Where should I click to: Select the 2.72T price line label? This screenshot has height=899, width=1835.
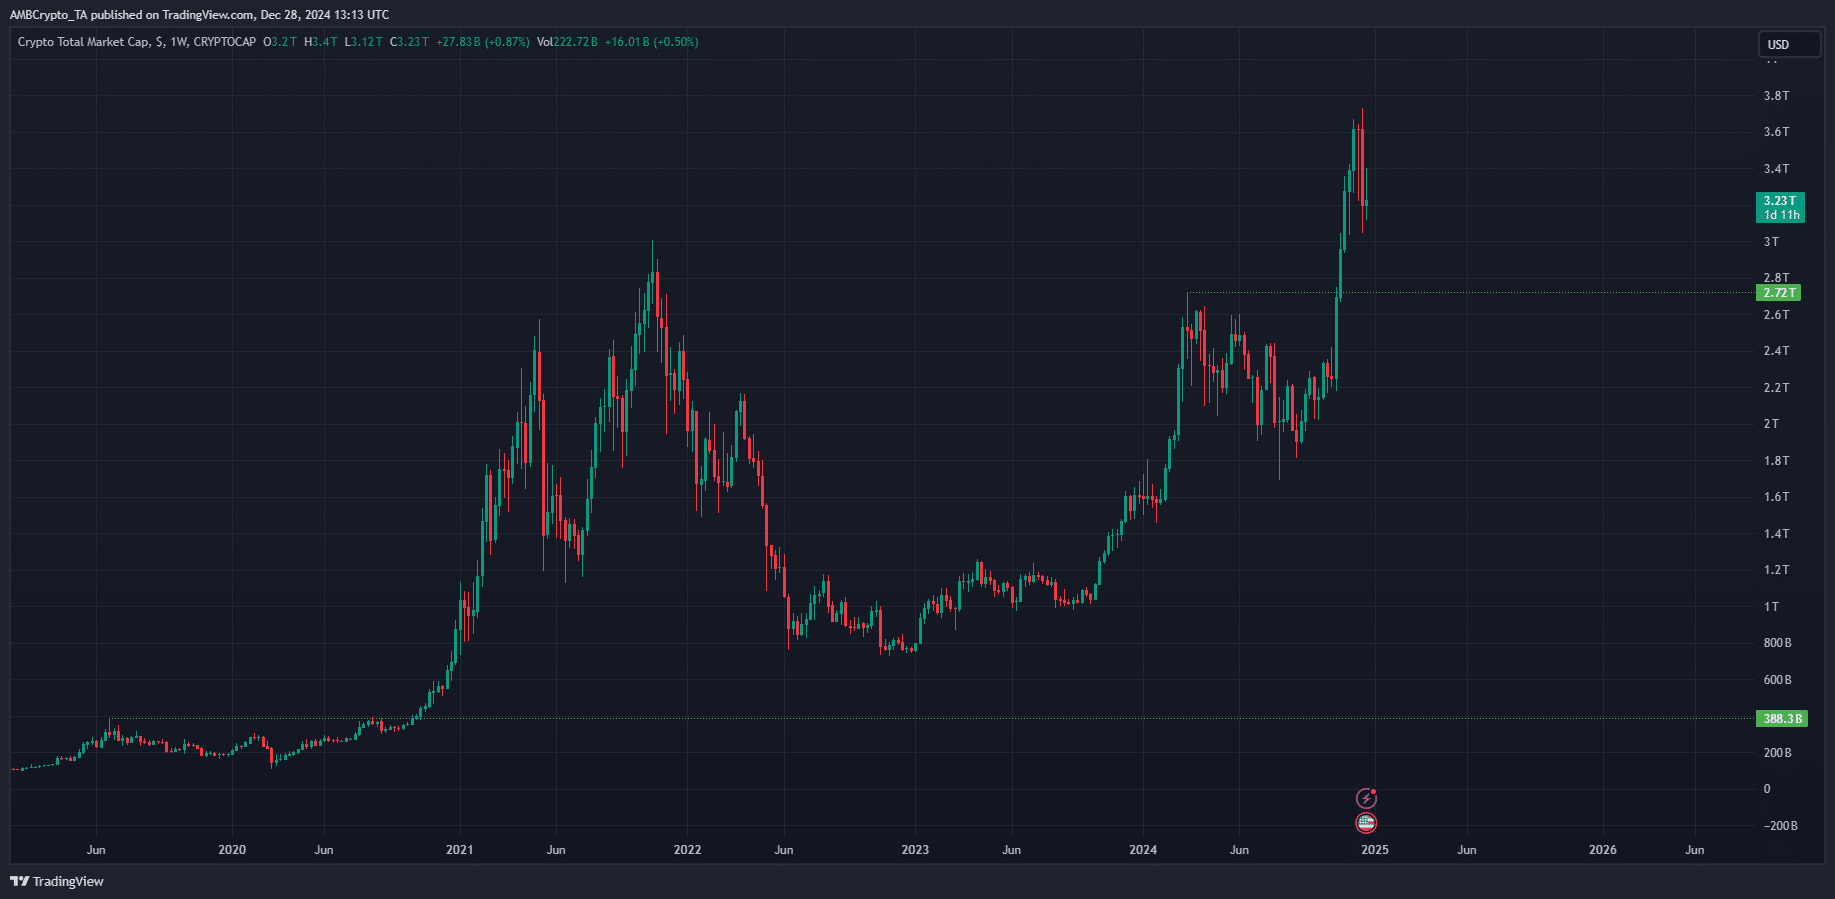pos(1778,293)
